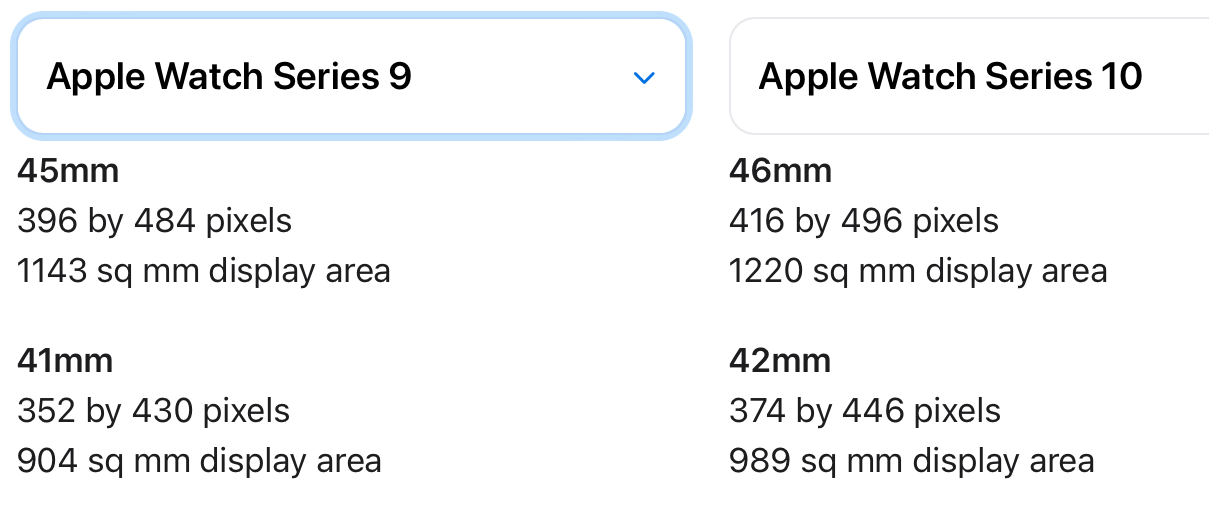Click the 42mm size heading

780,361
